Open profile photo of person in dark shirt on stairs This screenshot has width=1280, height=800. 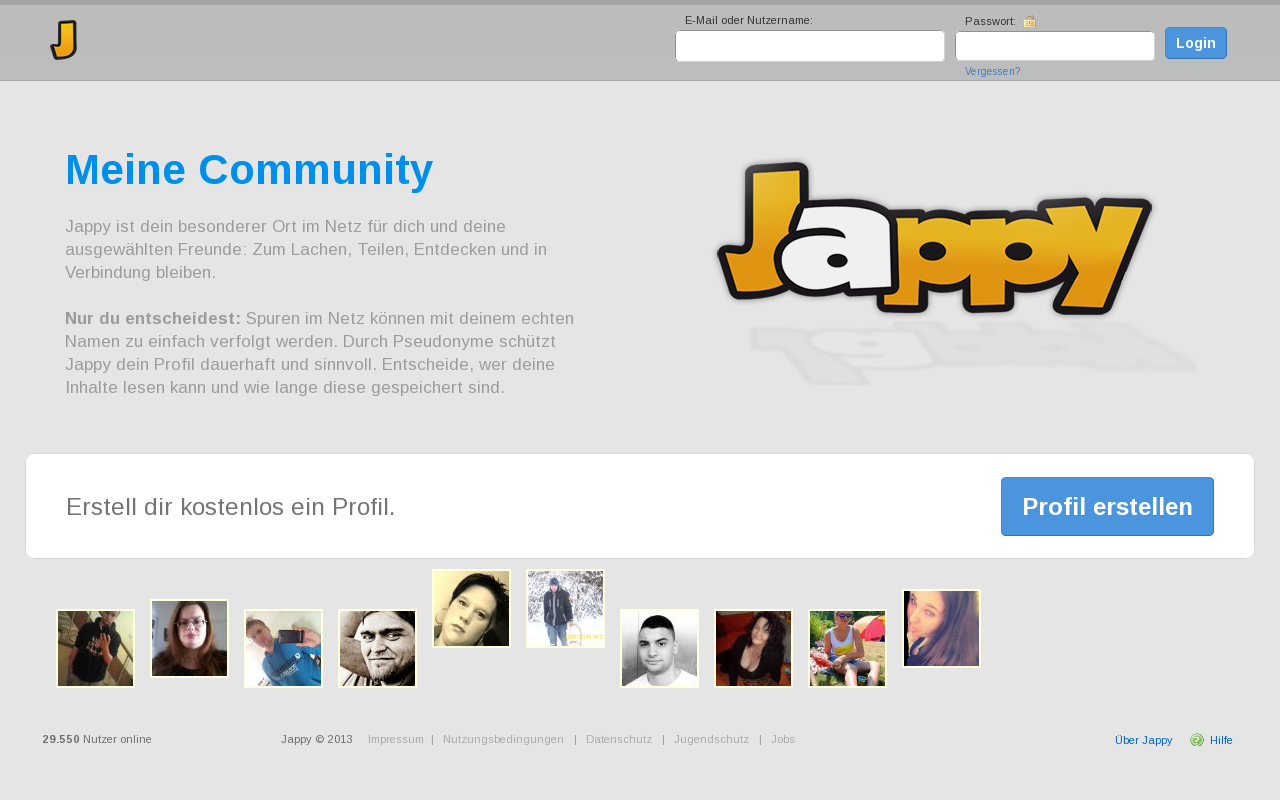tap(95, 648)
